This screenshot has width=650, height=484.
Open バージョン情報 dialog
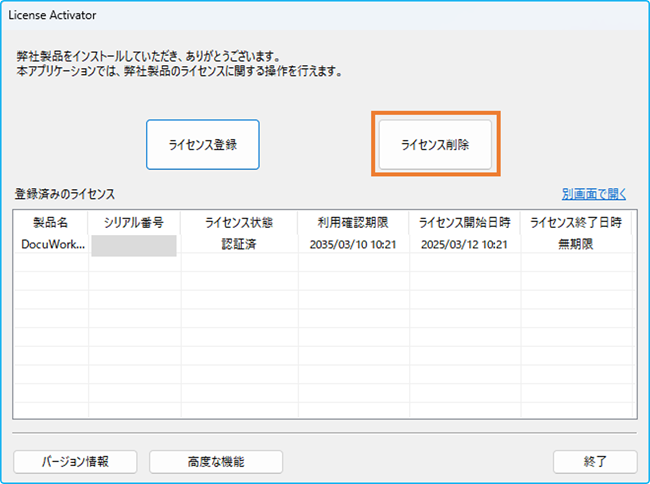(x=75, y=462)
